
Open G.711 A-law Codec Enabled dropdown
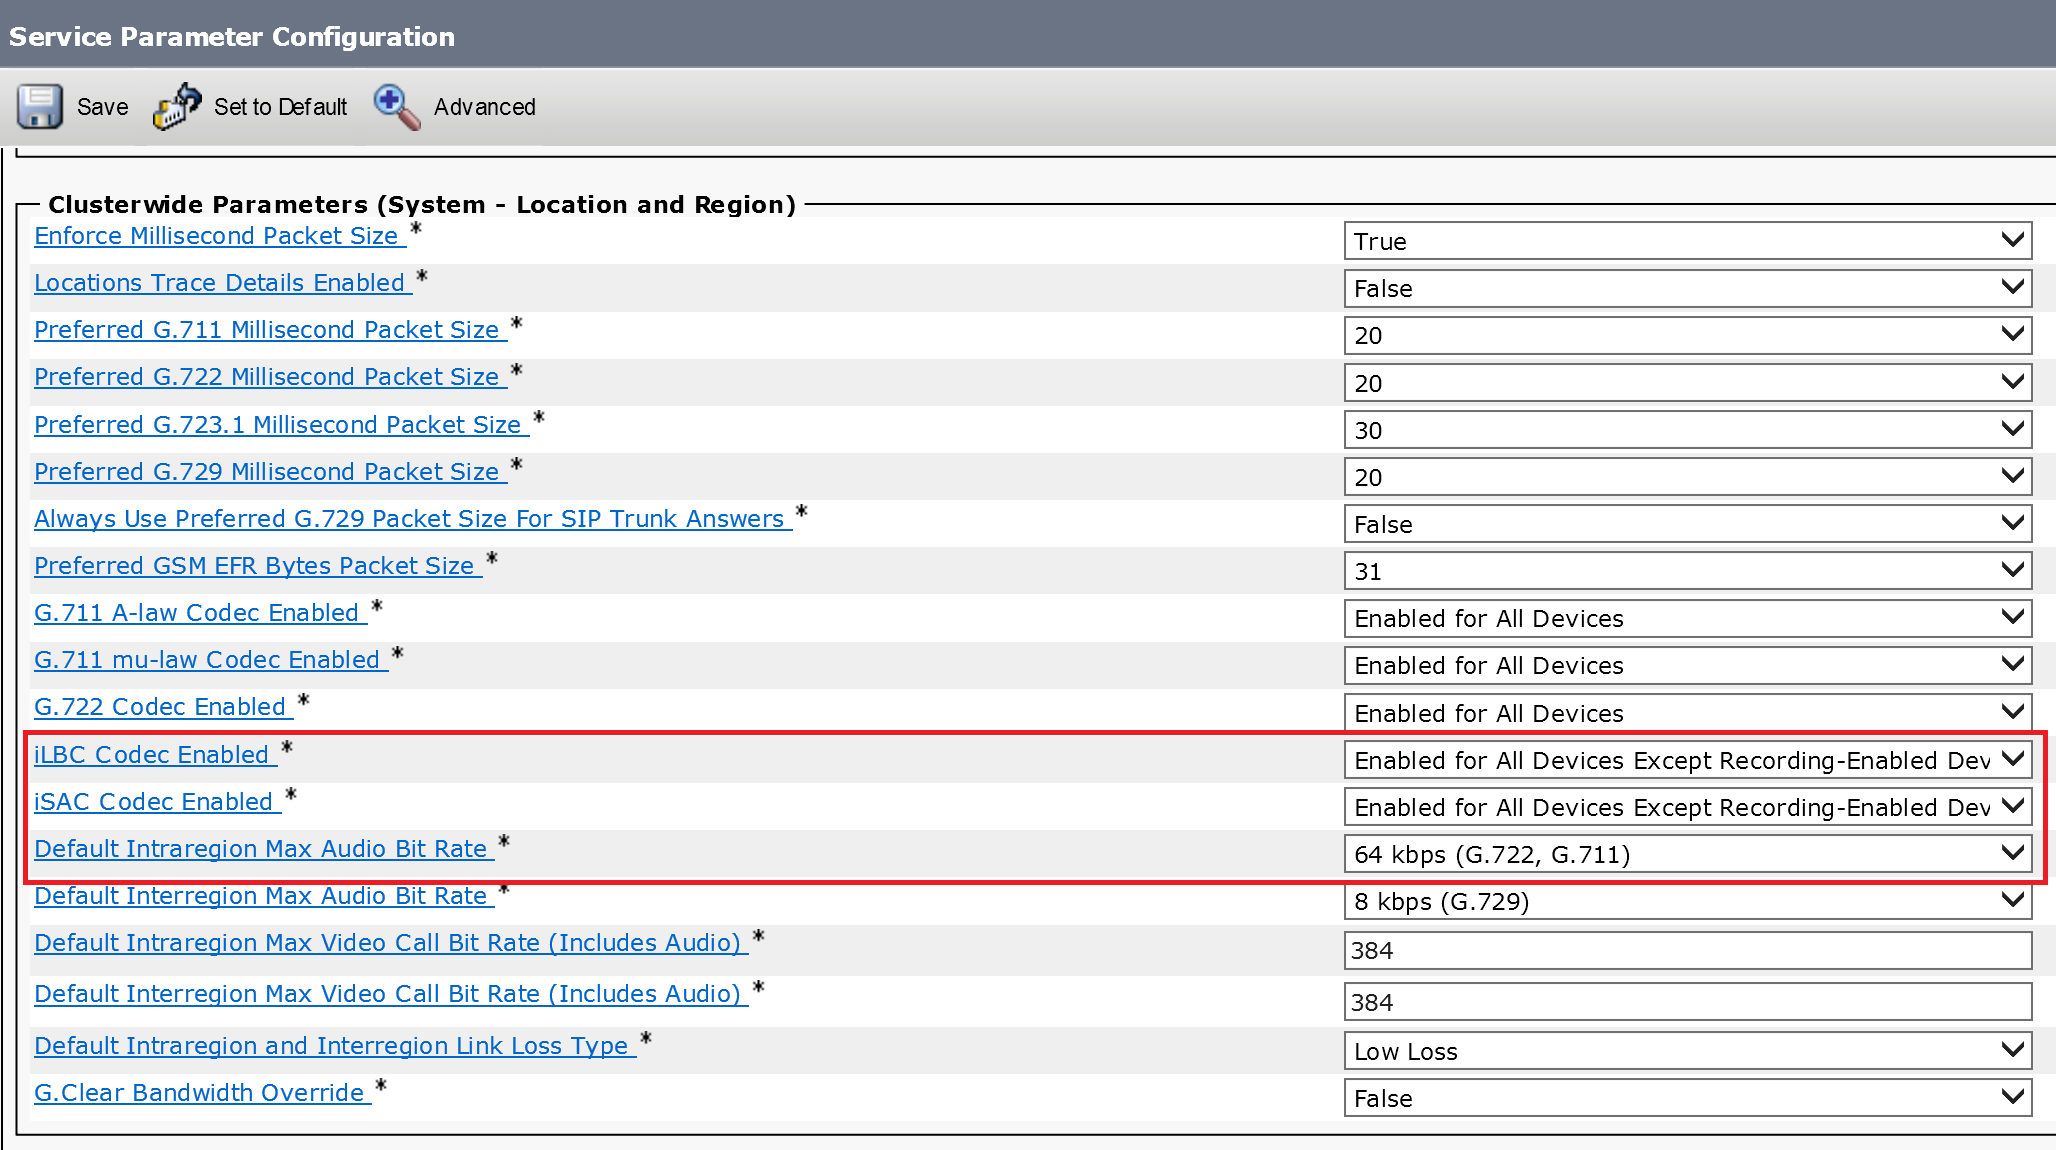click(1687, 618)
